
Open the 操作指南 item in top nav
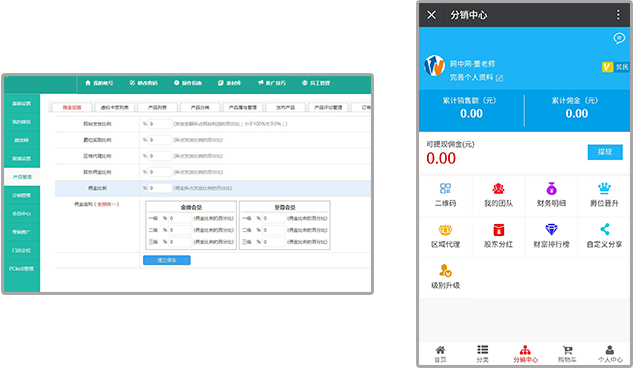[x=188, y=83]
